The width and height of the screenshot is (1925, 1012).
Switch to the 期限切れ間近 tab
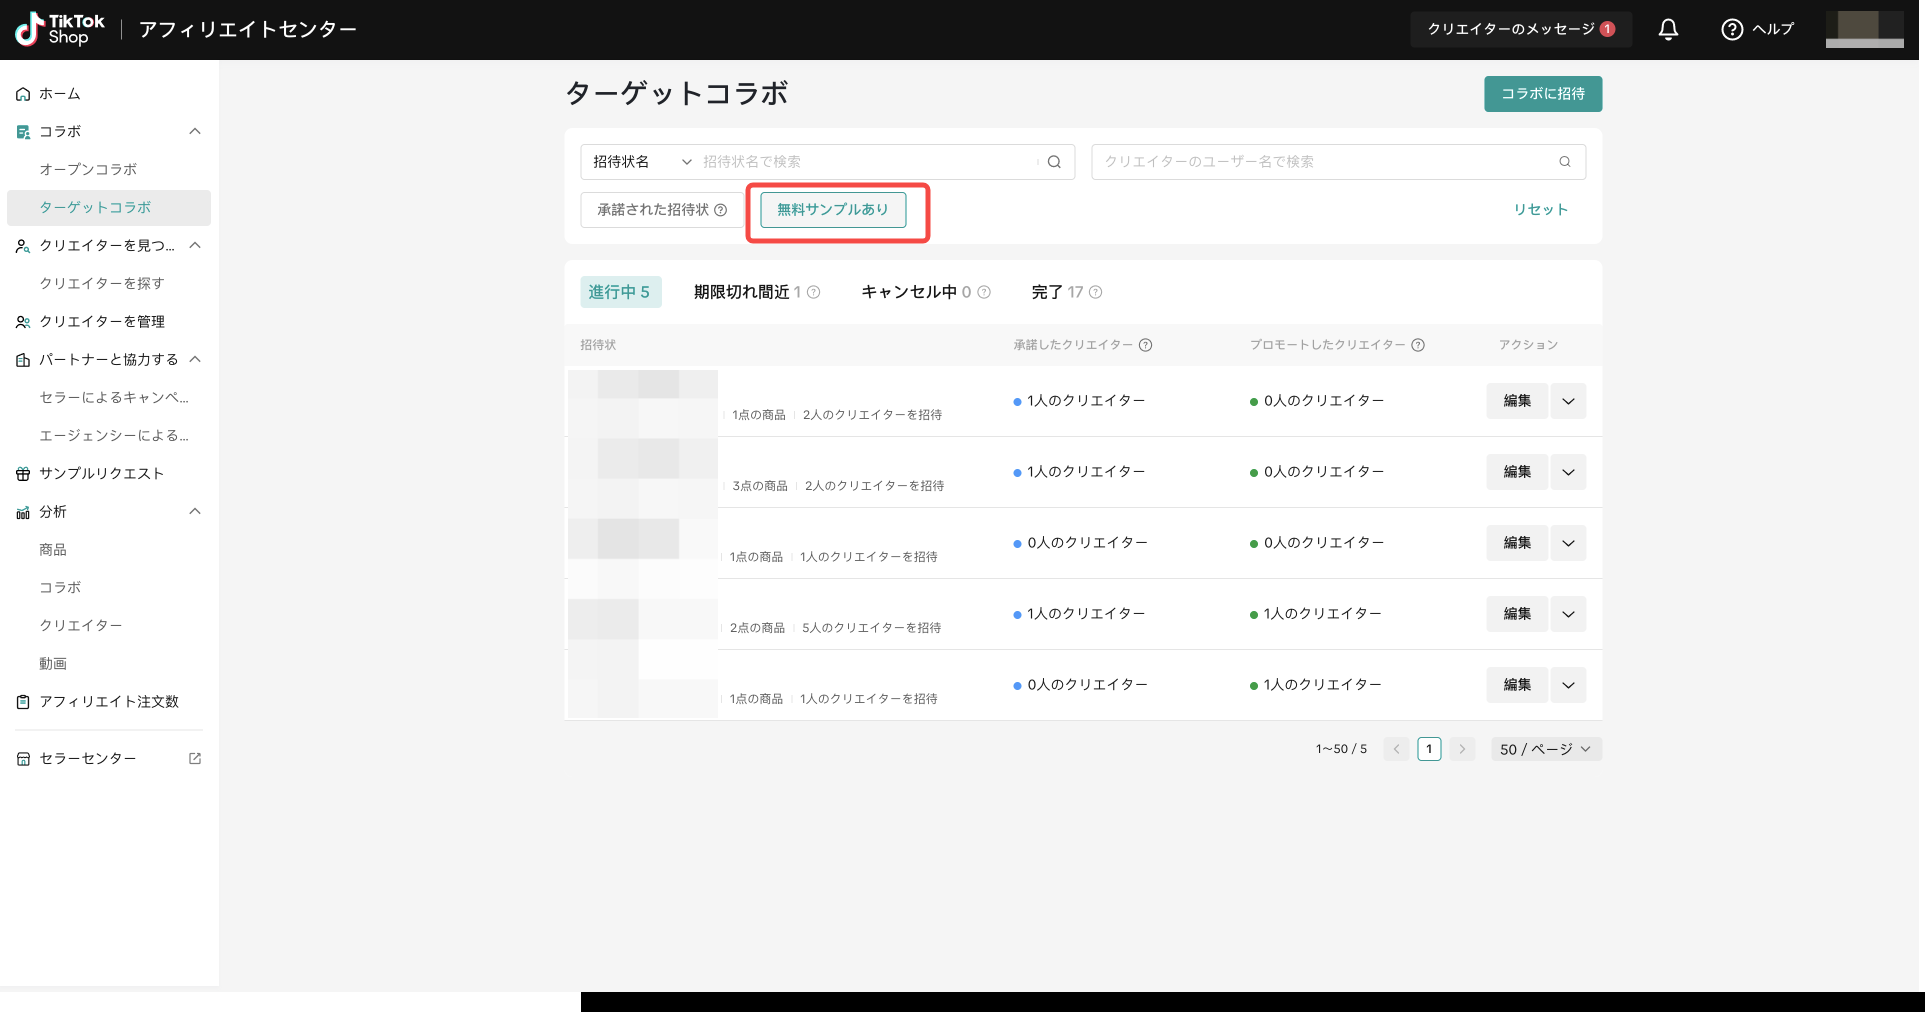click(747, 292)
